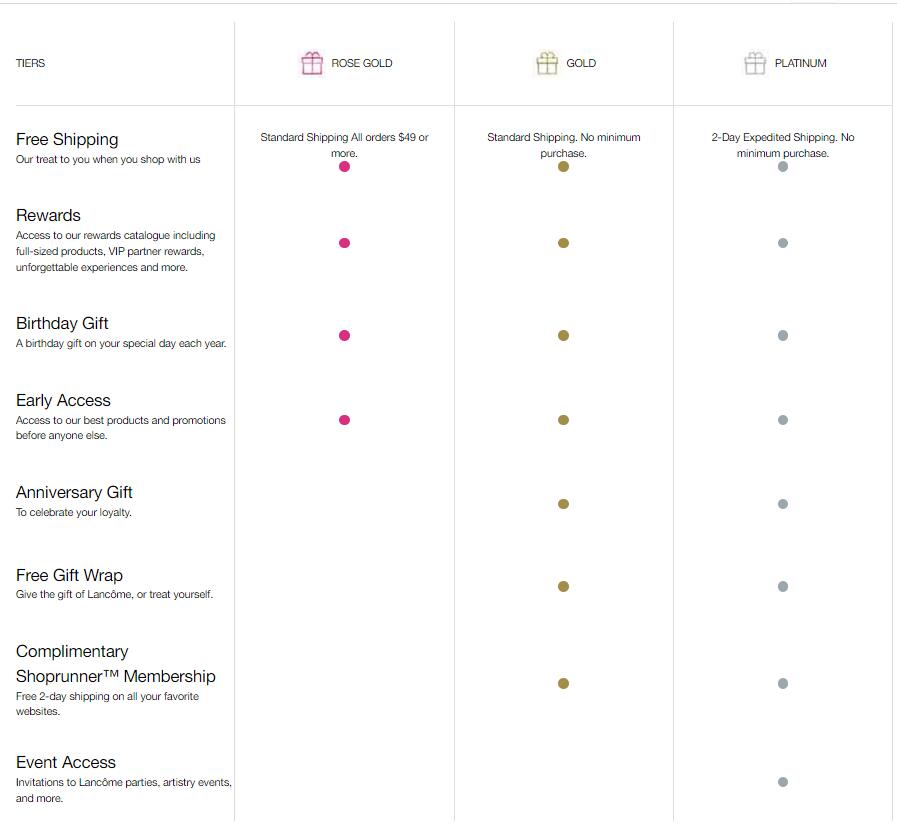Viewport: 897px width, 825px height.
Task: Click the Rewards benefit heading
Action: coord(48,215)
